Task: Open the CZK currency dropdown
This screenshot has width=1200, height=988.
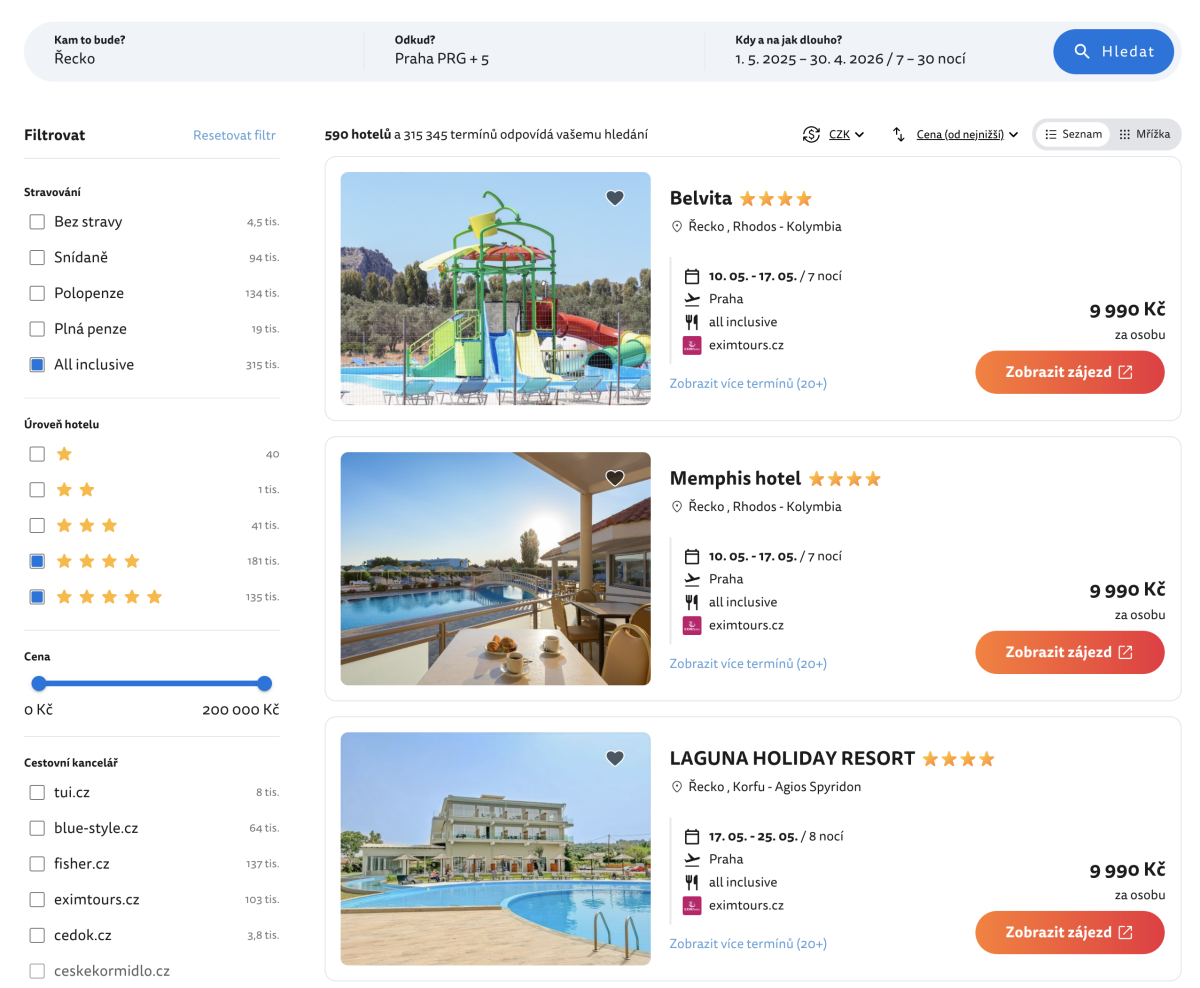Action: (846, 134)
